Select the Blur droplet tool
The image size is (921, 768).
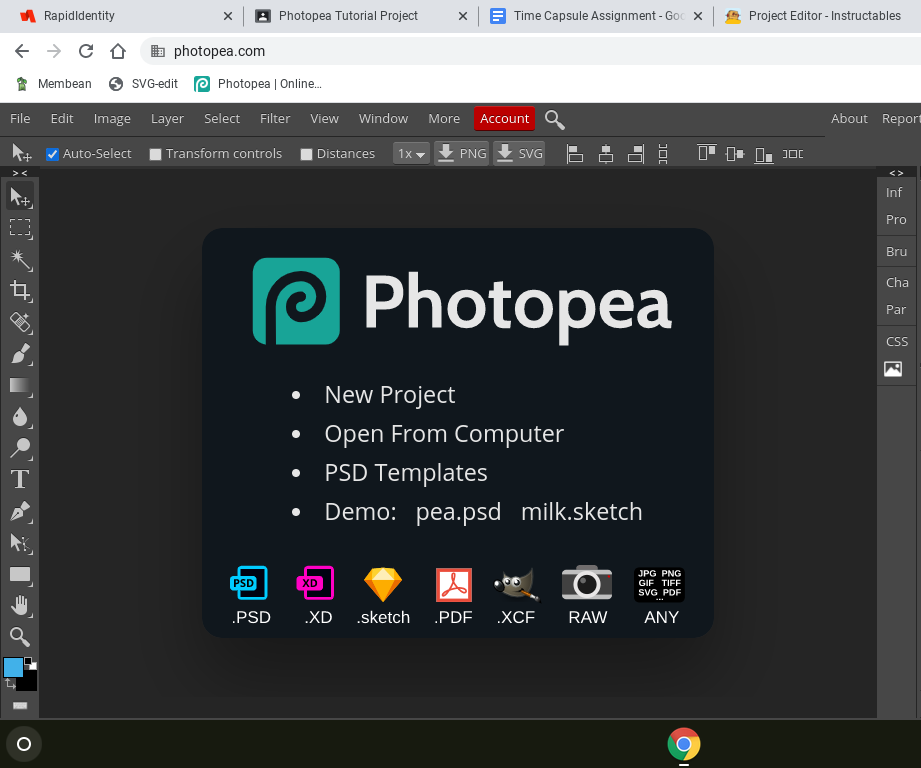point(20,417)
